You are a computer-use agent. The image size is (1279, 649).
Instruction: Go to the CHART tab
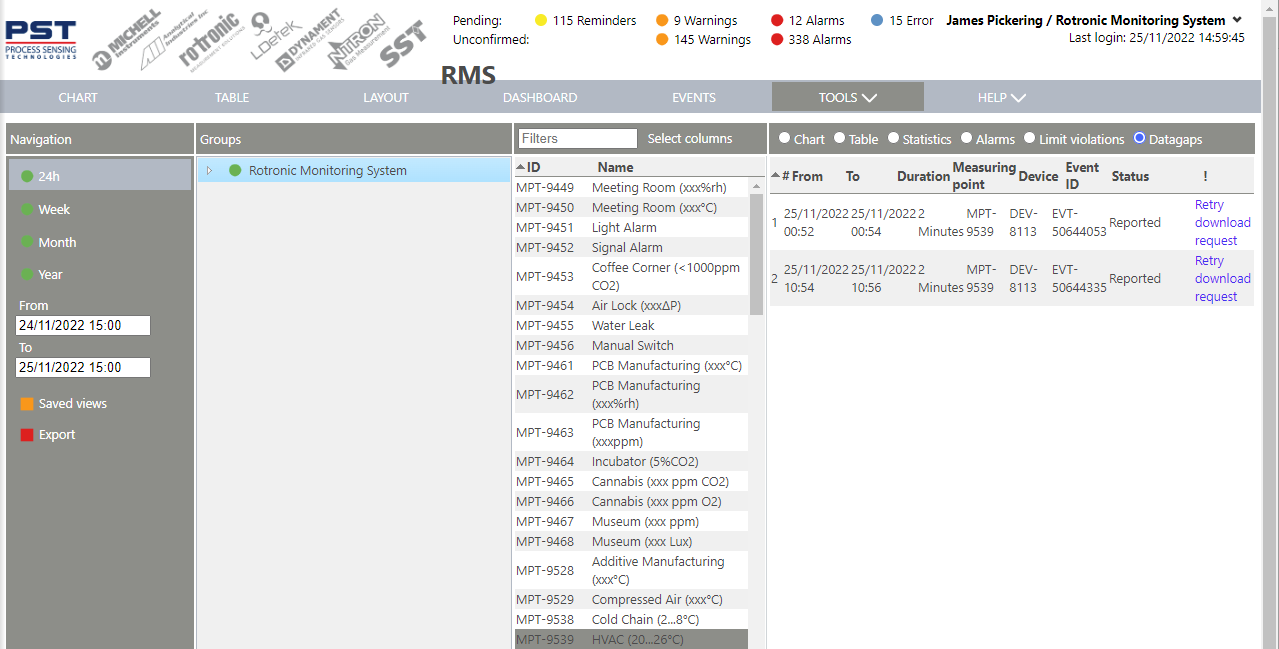point(78,97)
